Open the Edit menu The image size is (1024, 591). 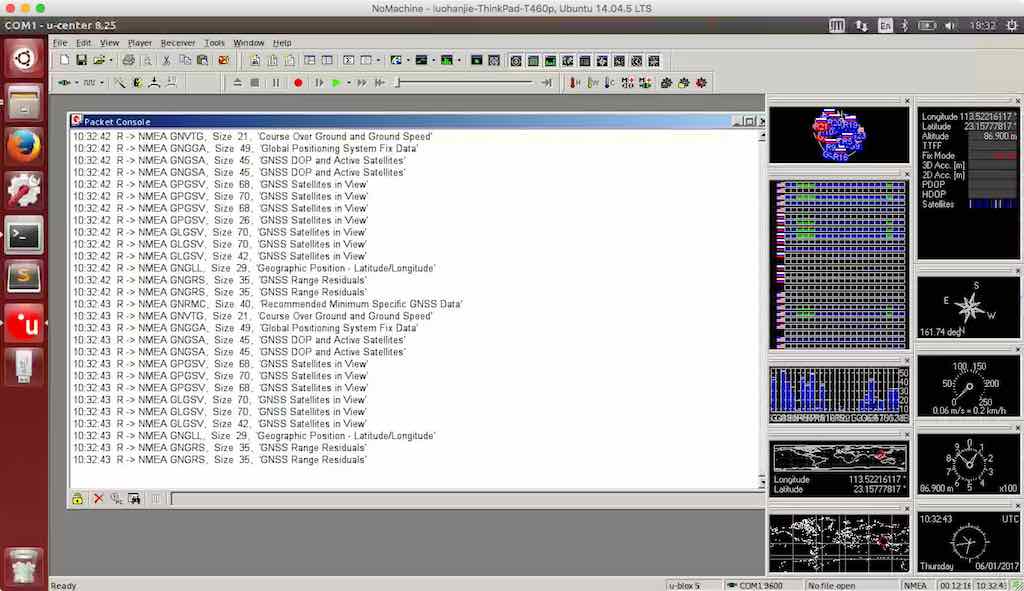[x=84, y=43]
